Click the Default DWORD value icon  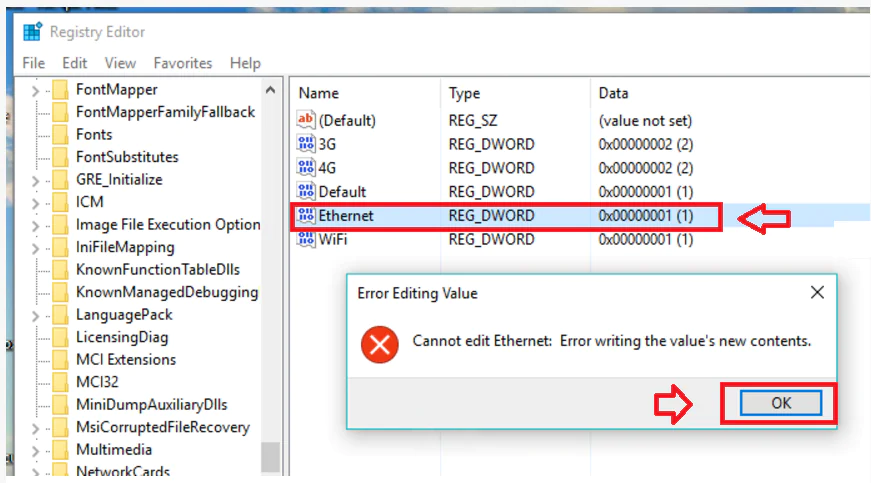[306, 191]
